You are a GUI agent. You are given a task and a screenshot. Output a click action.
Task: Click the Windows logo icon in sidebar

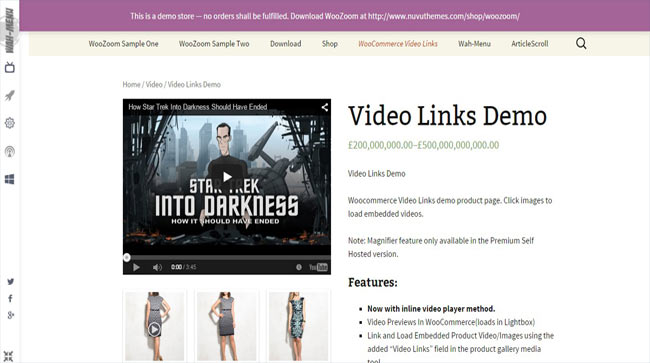10,179
